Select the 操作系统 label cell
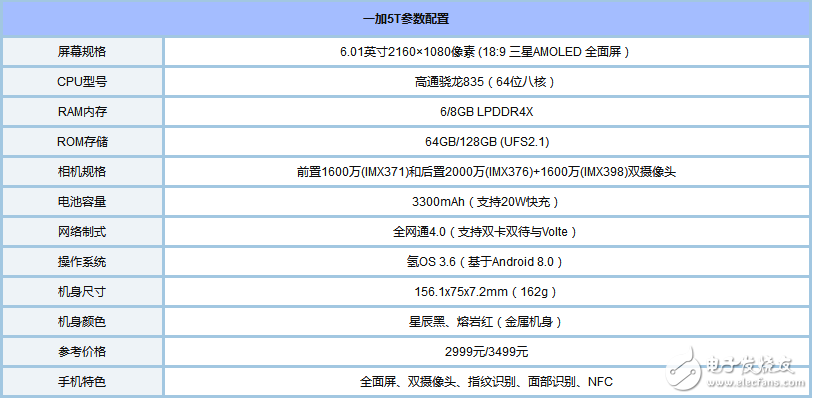813x399 pixels. tap(82, 262)
